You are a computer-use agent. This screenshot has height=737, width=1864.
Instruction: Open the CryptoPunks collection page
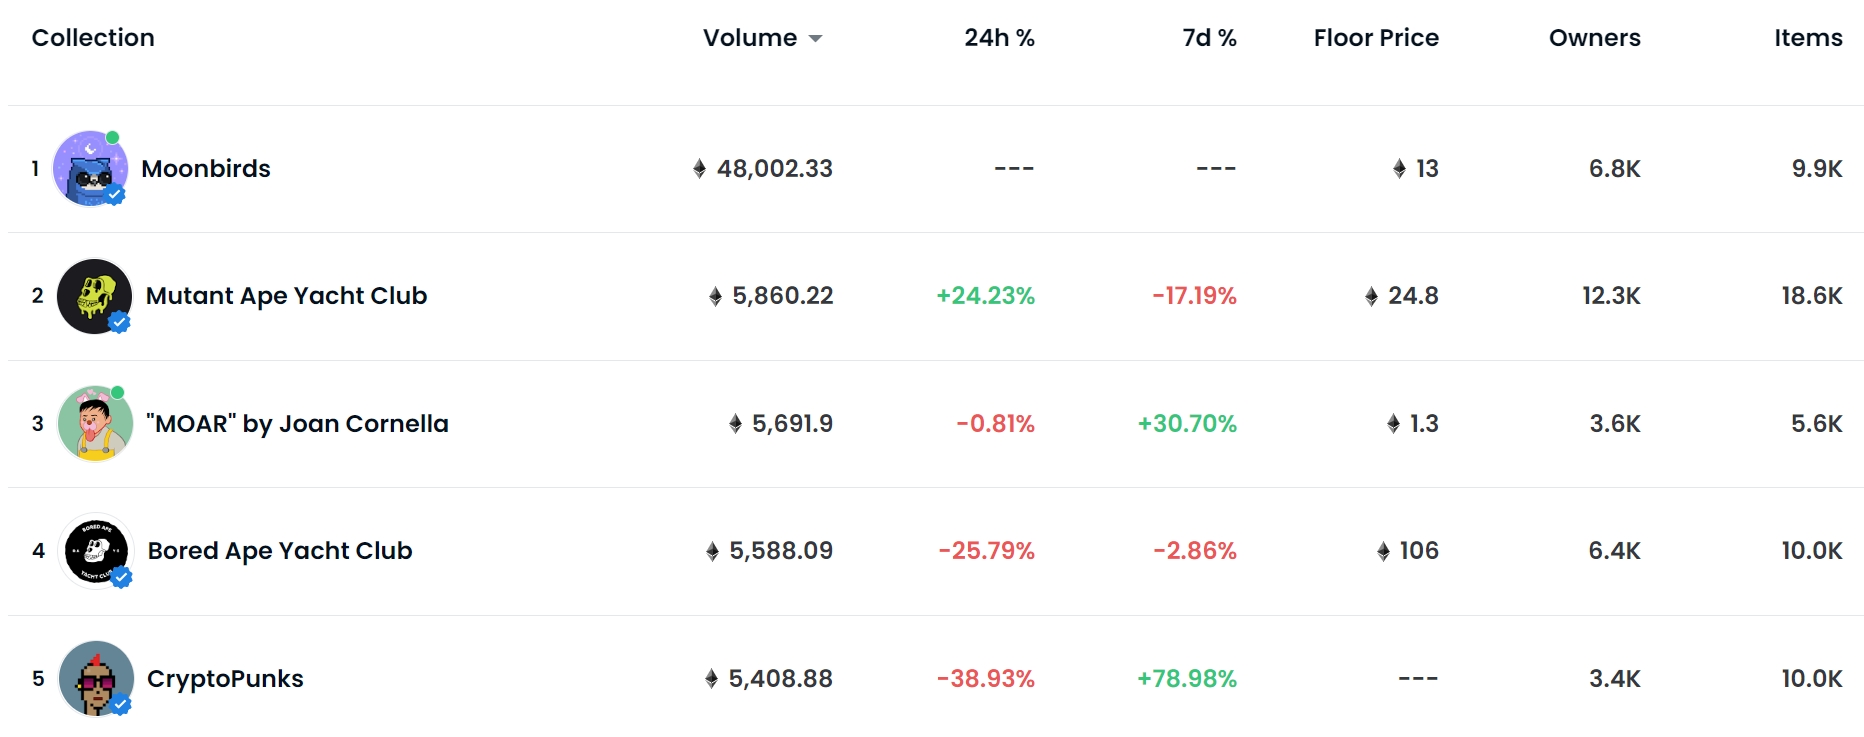pyautogui.click(x=225, y=678)
